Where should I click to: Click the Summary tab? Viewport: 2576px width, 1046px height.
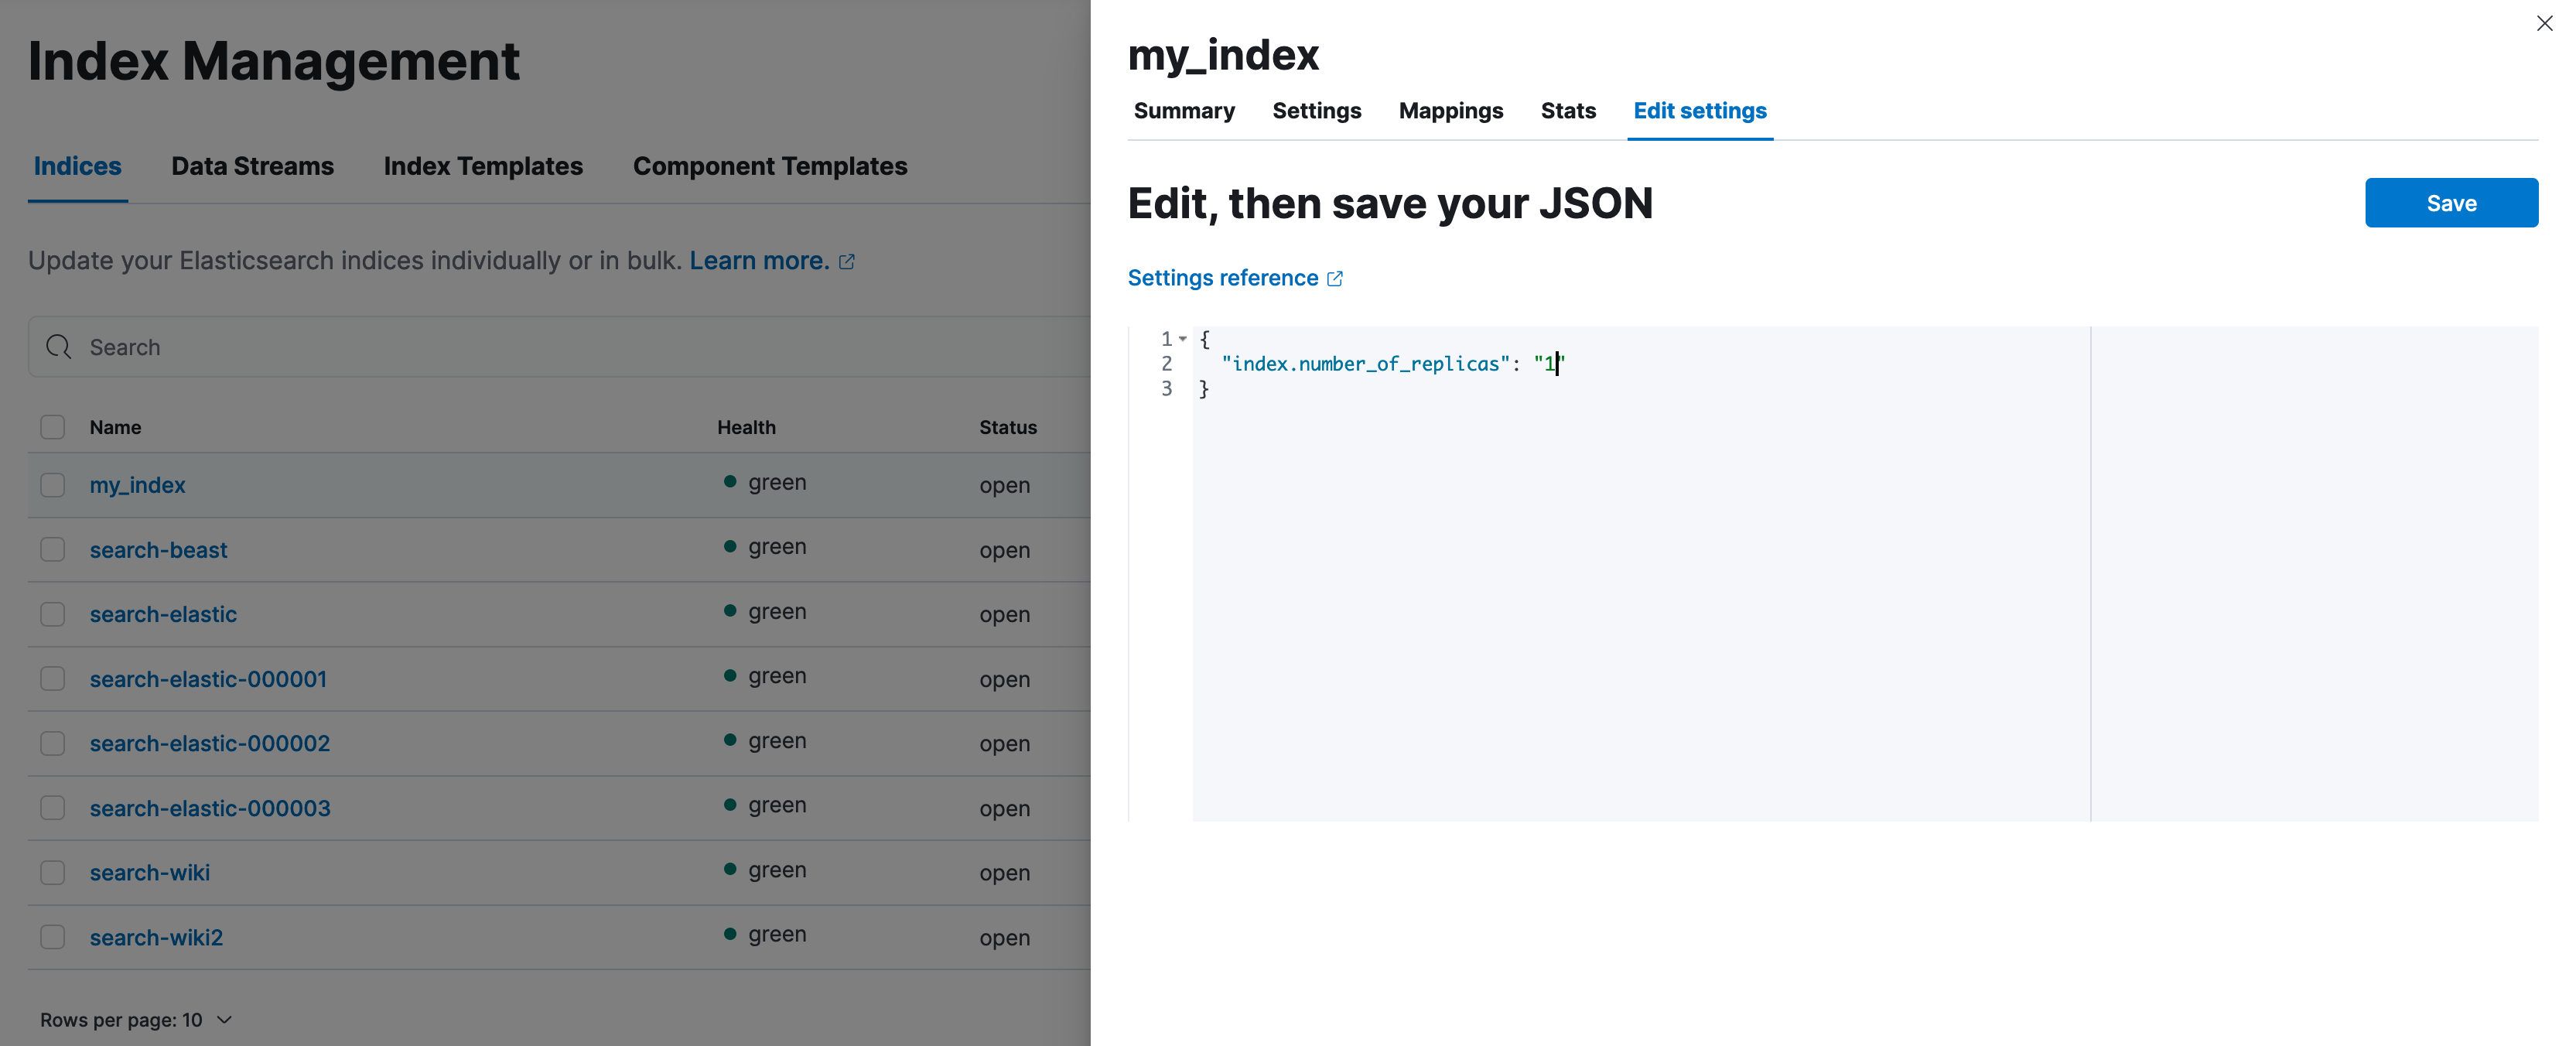tap(1183, 108)
